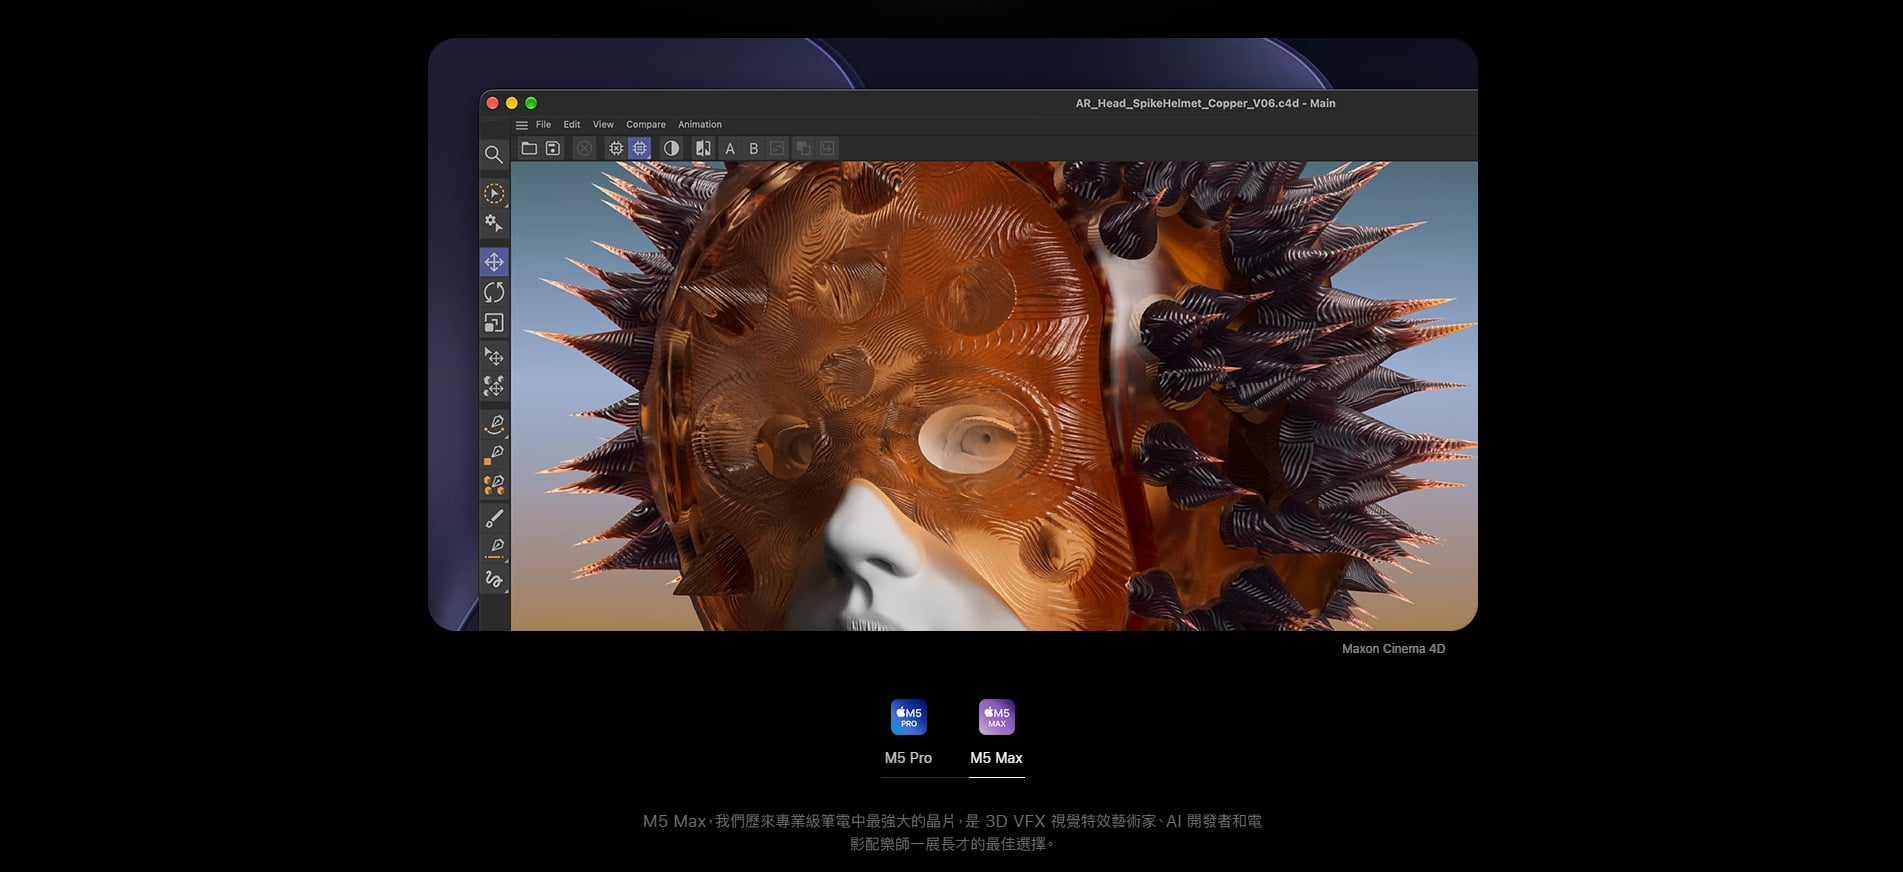Click the search magnifier icon in Cinema 4D
The height and width of the screenshot is (872, 1903).
(x=493, y=154)
